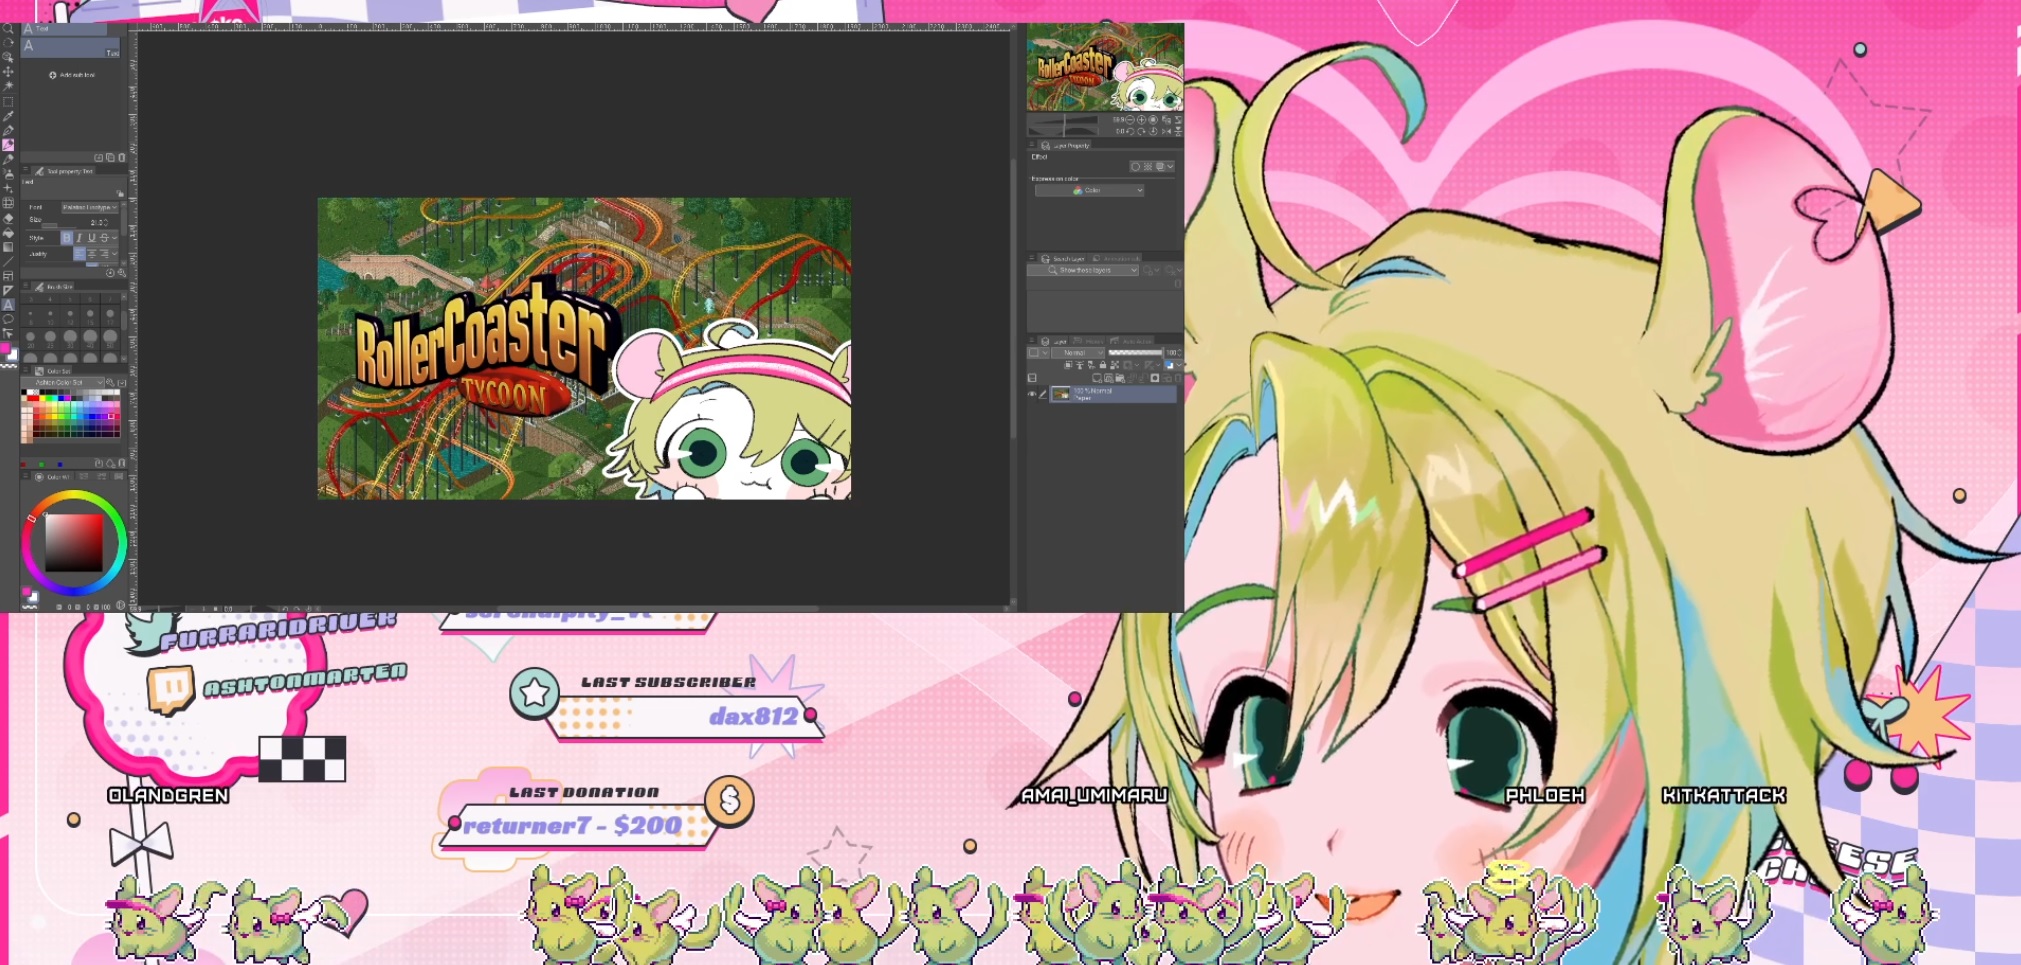Select the Text sub tool entry

tap(70, 48)
